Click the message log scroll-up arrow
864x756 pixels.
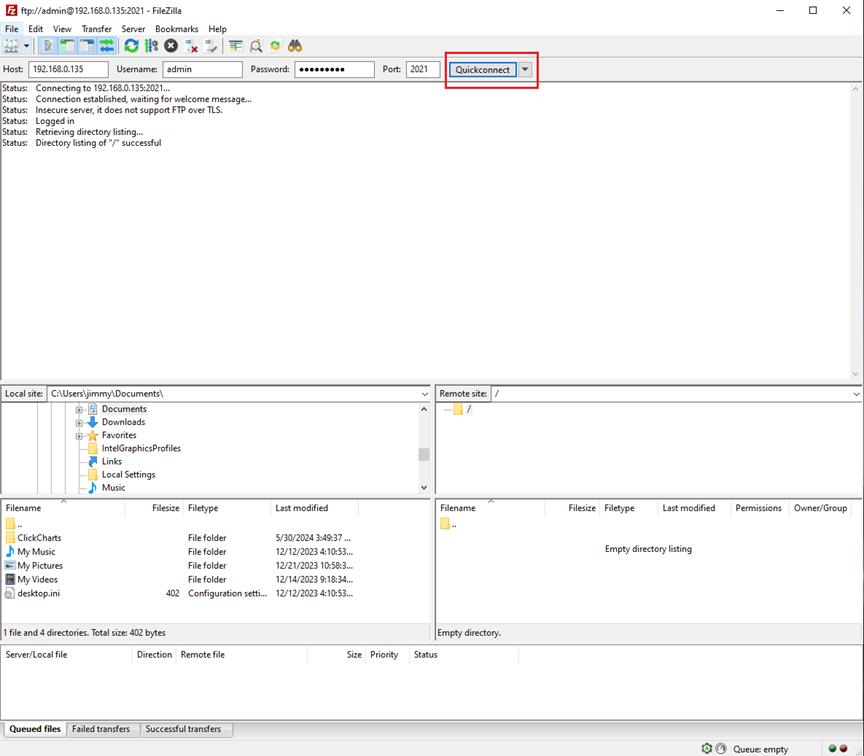(856, 89)
